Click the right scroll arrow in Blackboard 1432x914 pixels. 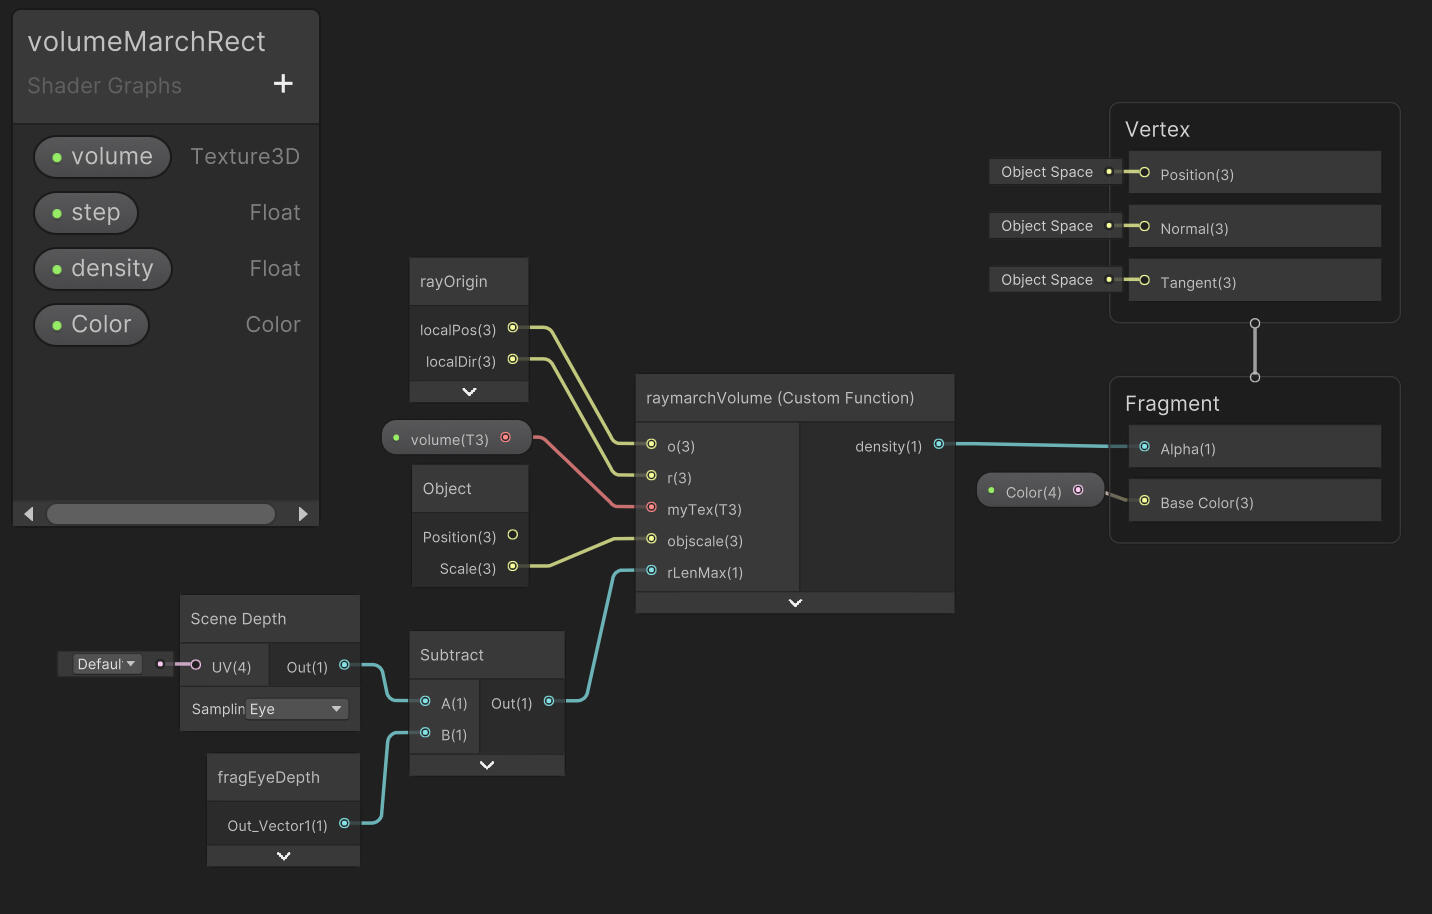303,514
